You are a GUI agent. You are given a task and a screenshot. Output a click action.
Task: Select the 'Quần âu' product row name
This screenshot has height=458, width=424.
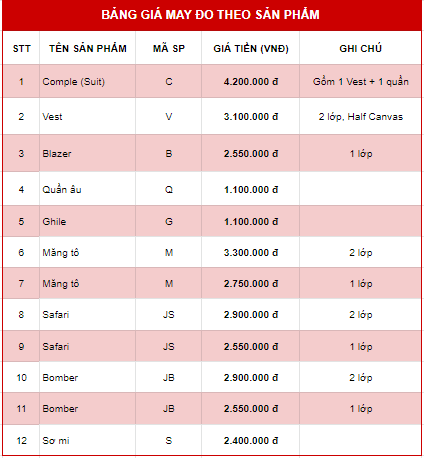point(62,189)
